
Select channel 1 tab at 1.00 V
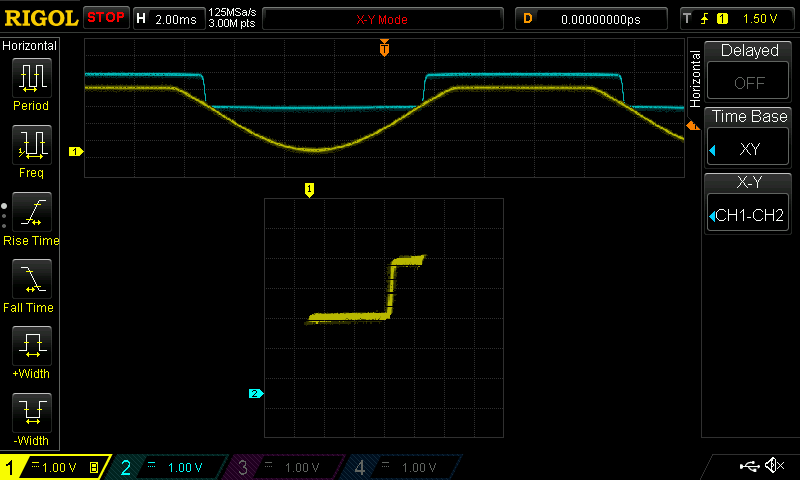click(x=55, y=467)
